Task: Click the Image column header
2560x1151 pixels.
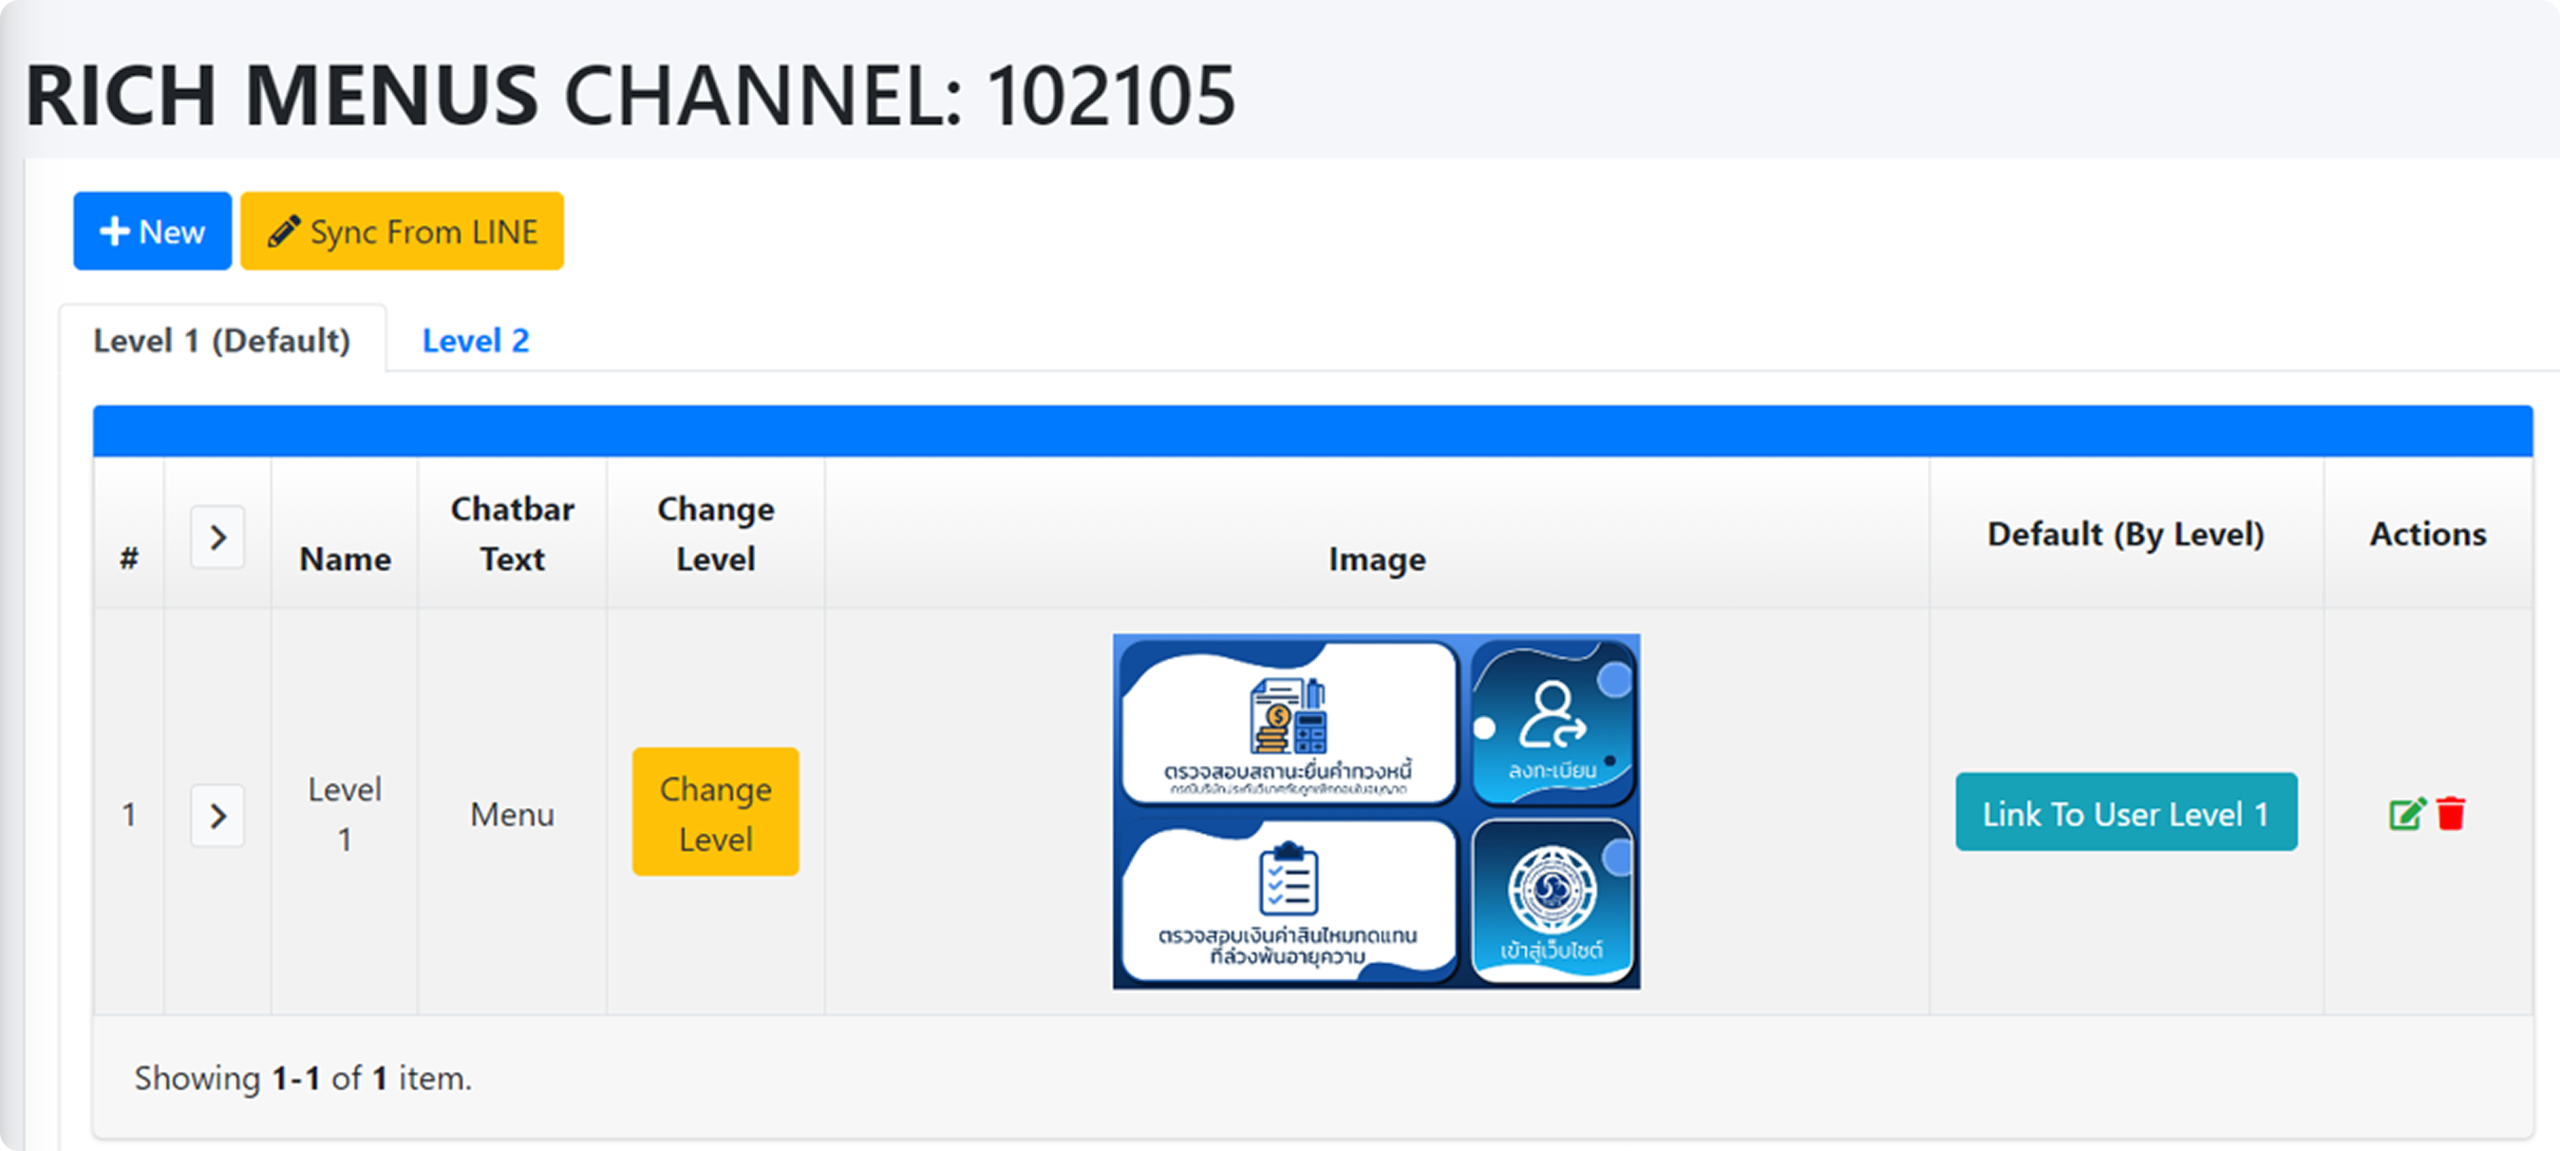Action: (1376, 559)
